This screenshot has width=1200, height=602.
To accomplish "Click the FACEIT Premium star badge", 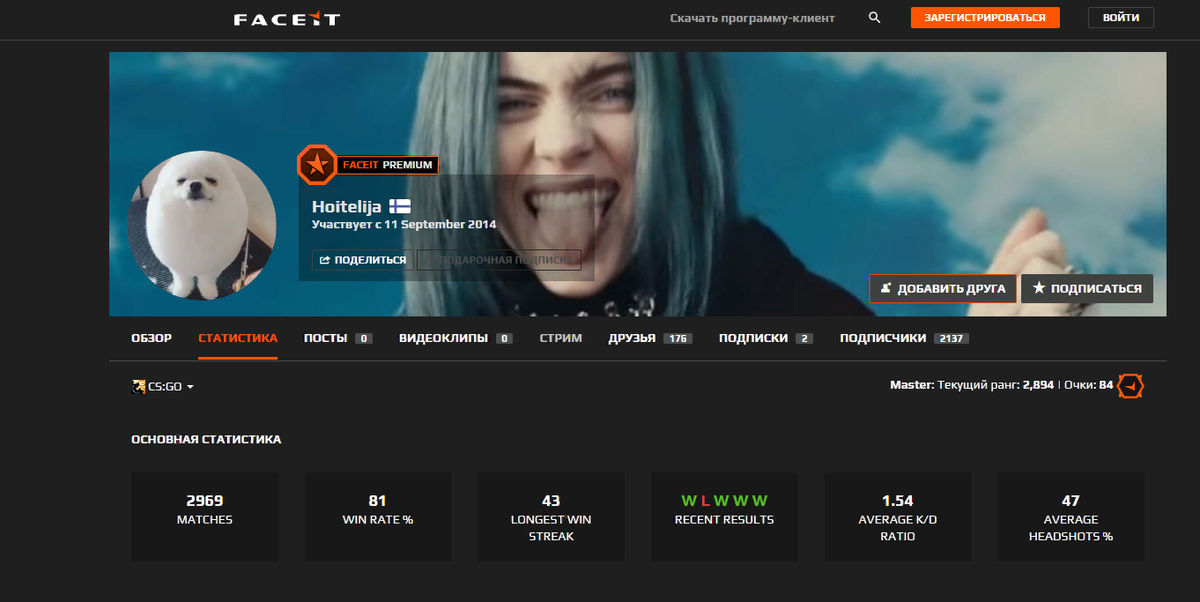I will pyautogui.click(x=316, y=165).
